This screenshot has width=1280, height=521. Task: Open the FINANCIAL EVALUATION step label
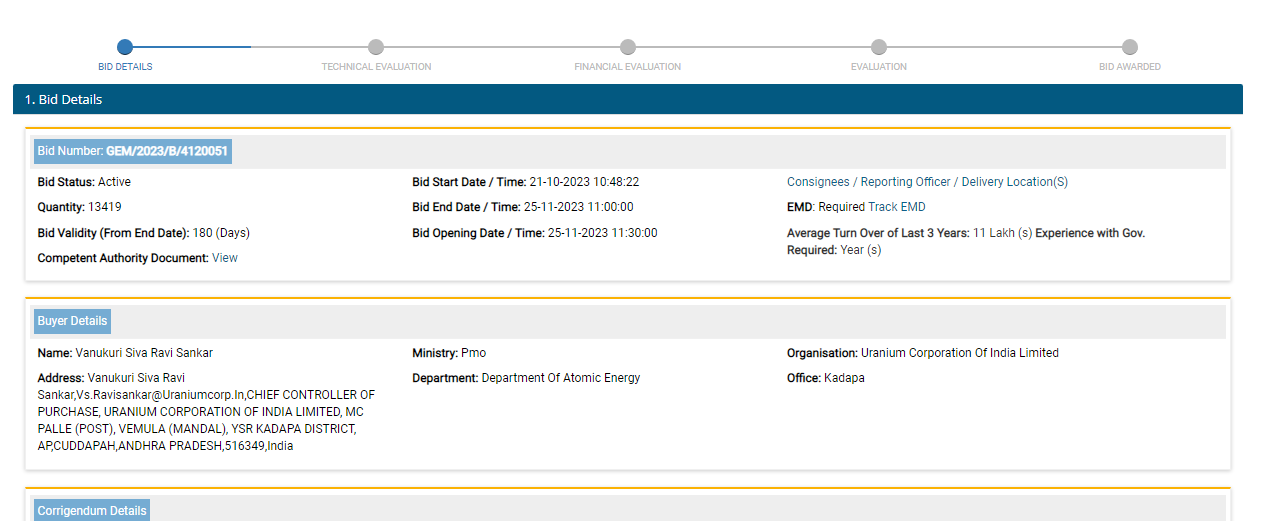coord(628,67)
